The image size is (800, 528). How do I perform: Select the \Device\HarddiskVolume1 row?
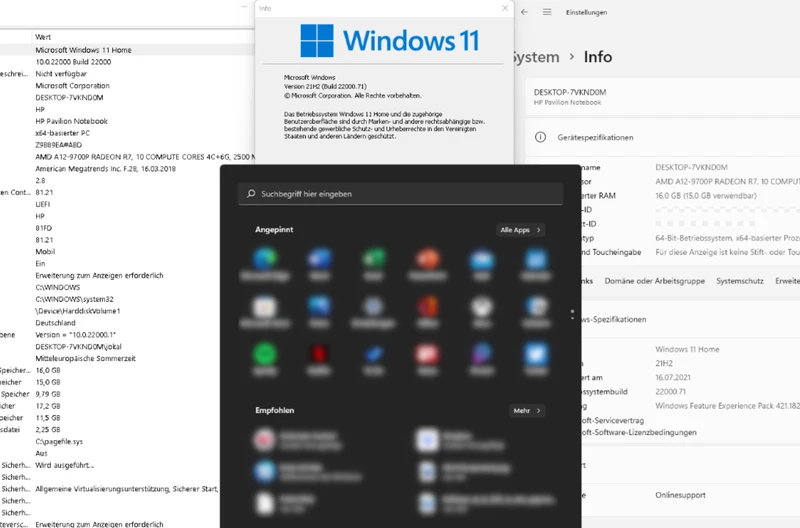click(x=78, y=311)
